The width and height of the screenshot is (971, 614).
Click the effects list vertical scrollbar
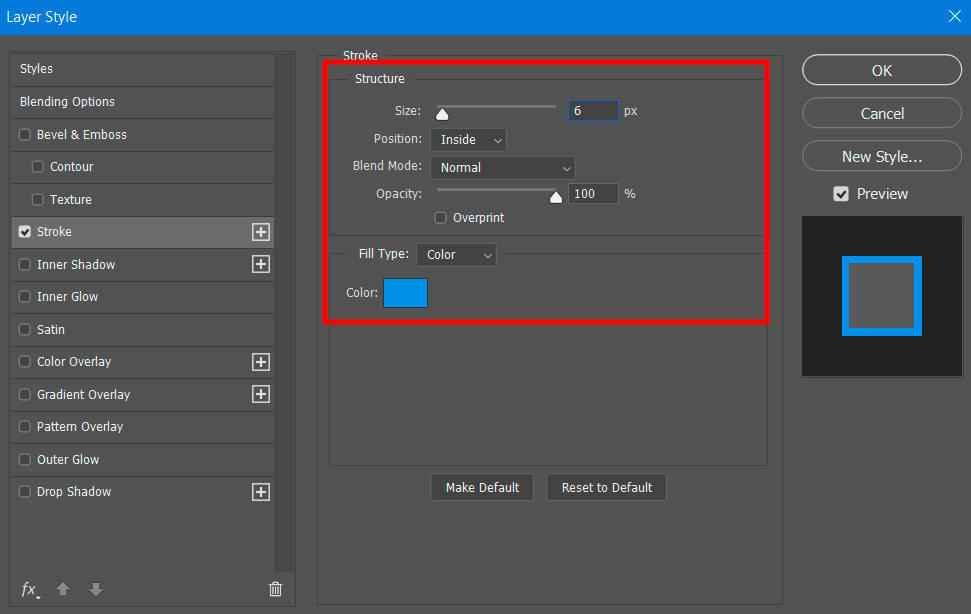coord(284,313)
